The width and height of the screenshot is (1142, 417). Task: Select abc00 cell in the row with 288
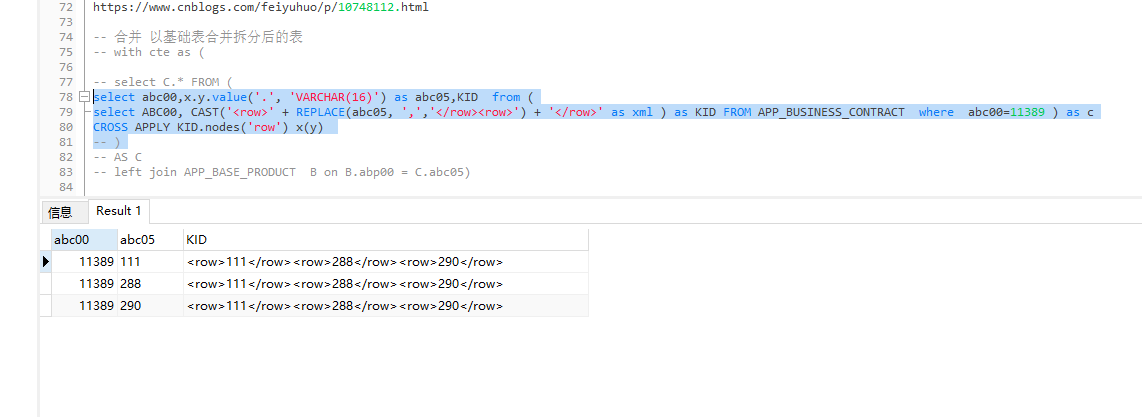point(84,284)
